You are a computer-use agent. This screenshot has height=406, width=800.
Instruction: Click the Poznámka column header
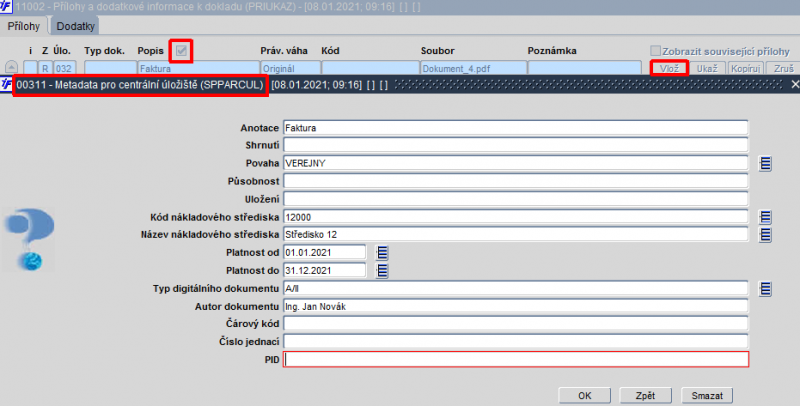(552, 50)
